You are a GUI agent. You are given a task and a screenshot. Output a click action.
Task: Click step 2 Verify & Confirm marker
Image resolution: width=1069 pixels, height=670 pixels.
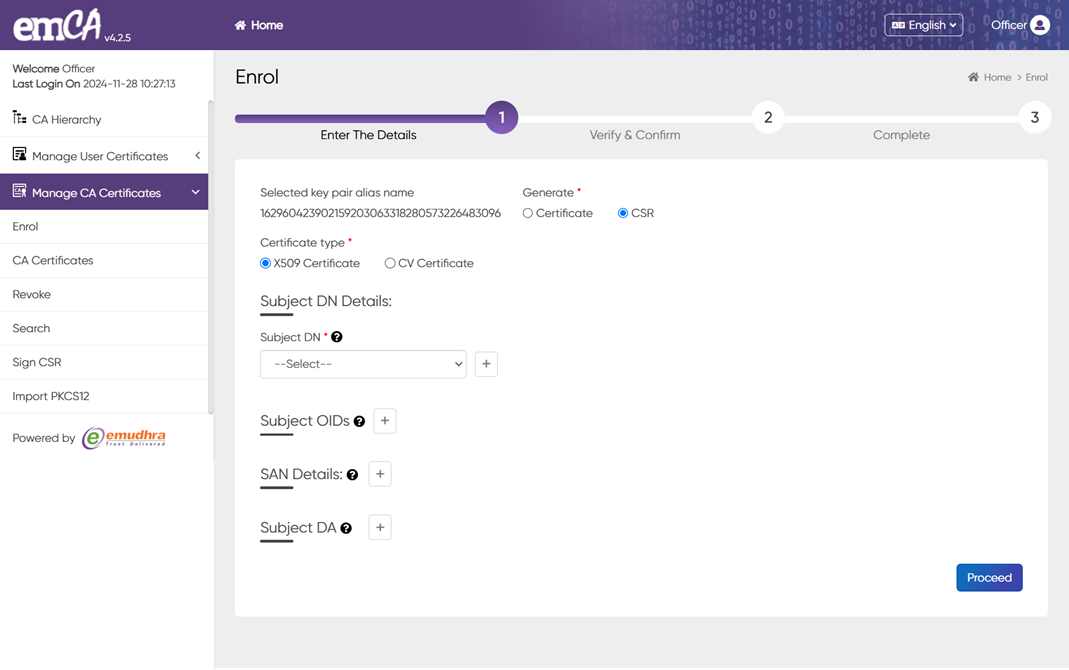pyautogui.click(x=768, y=118)
